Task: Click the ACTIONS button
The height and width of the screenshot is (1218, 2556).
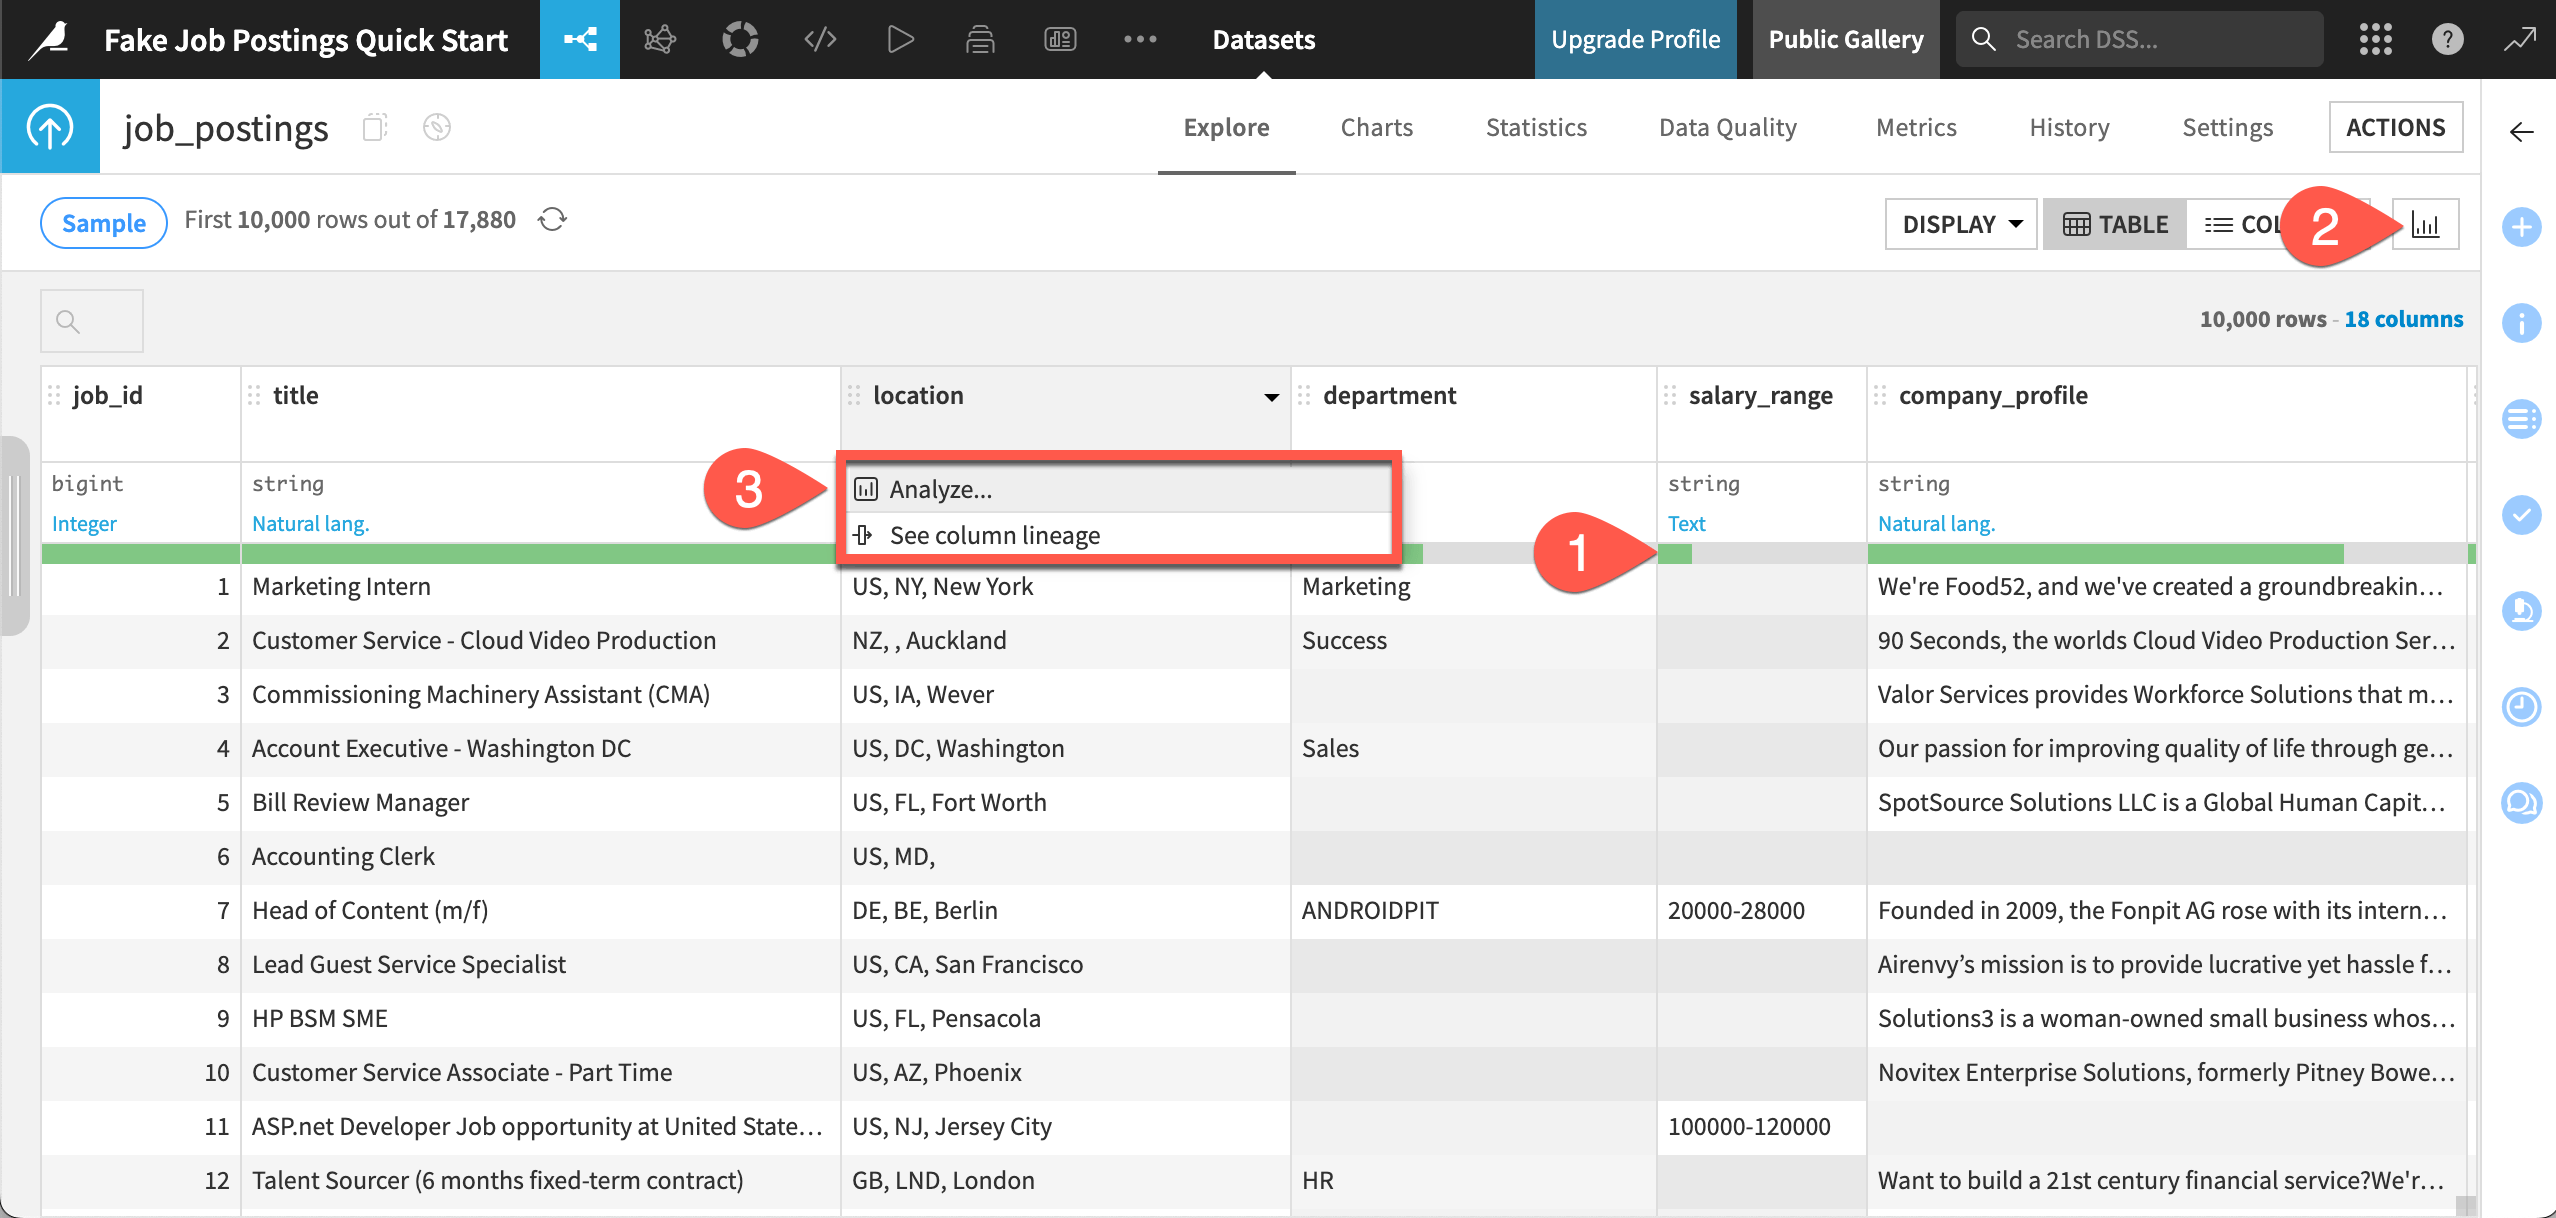Action: [2396, 127]
